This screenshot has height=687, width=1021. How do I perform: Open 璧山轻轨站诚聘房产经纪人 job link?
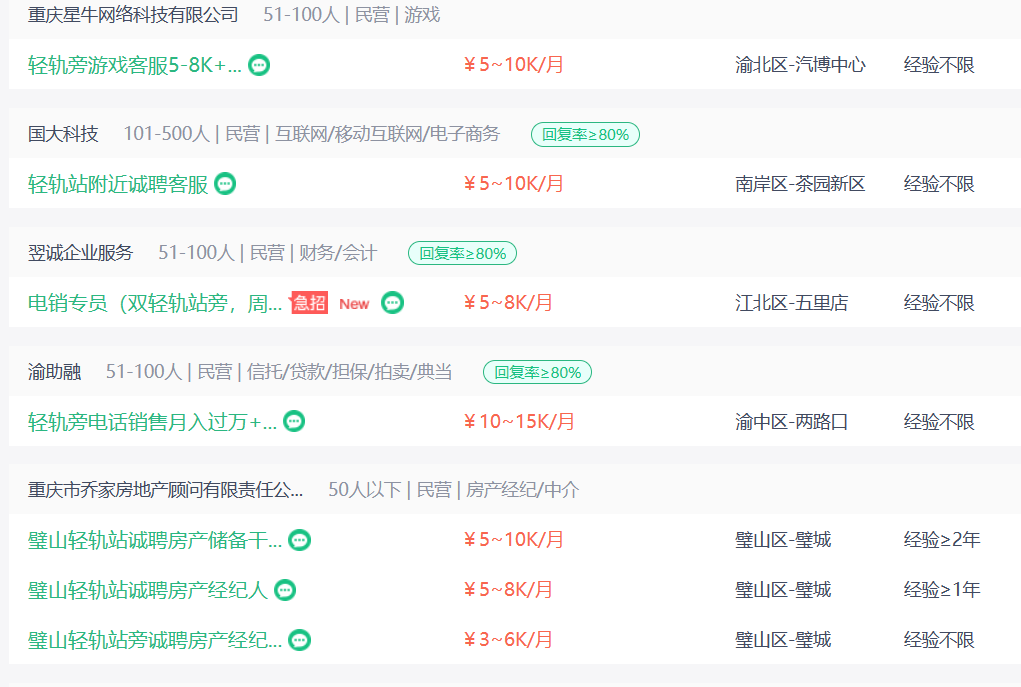pos(148,590)
